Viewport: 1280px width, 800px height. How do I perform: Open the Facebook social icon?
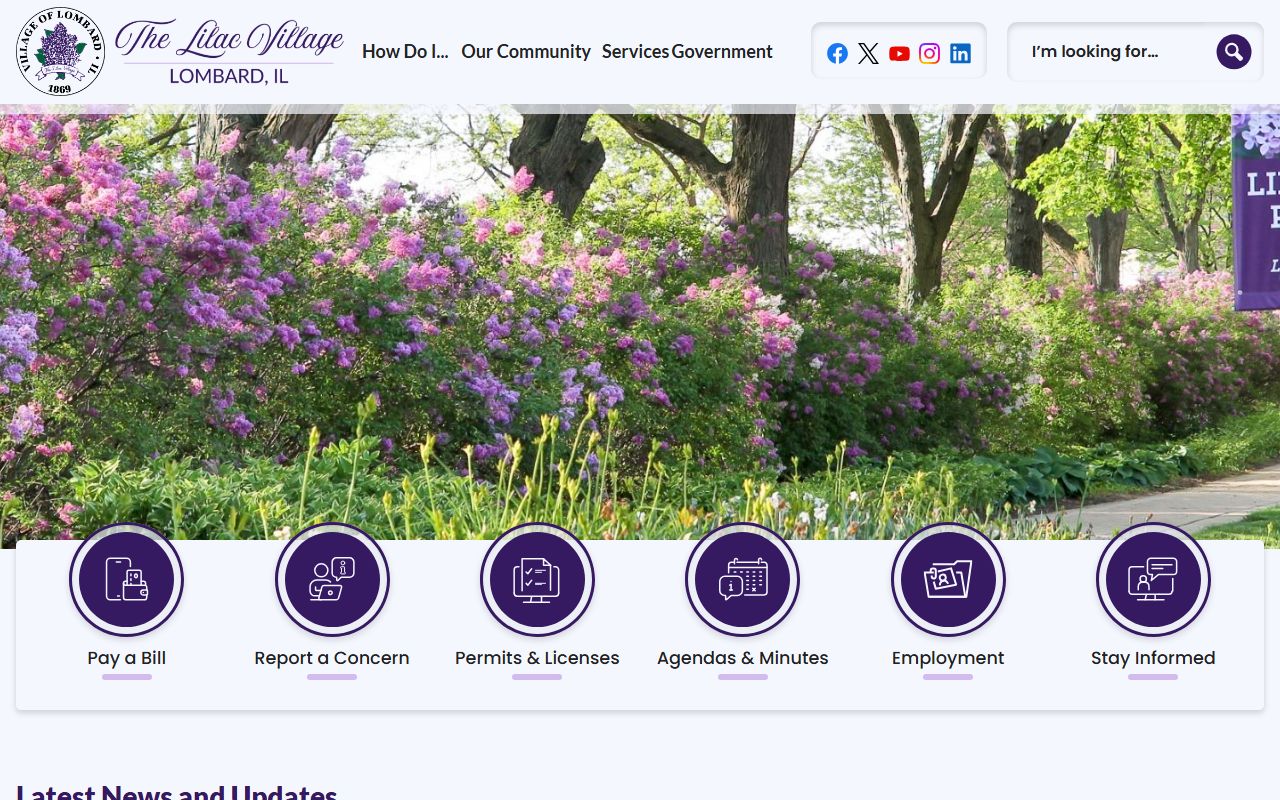point(837,53)
